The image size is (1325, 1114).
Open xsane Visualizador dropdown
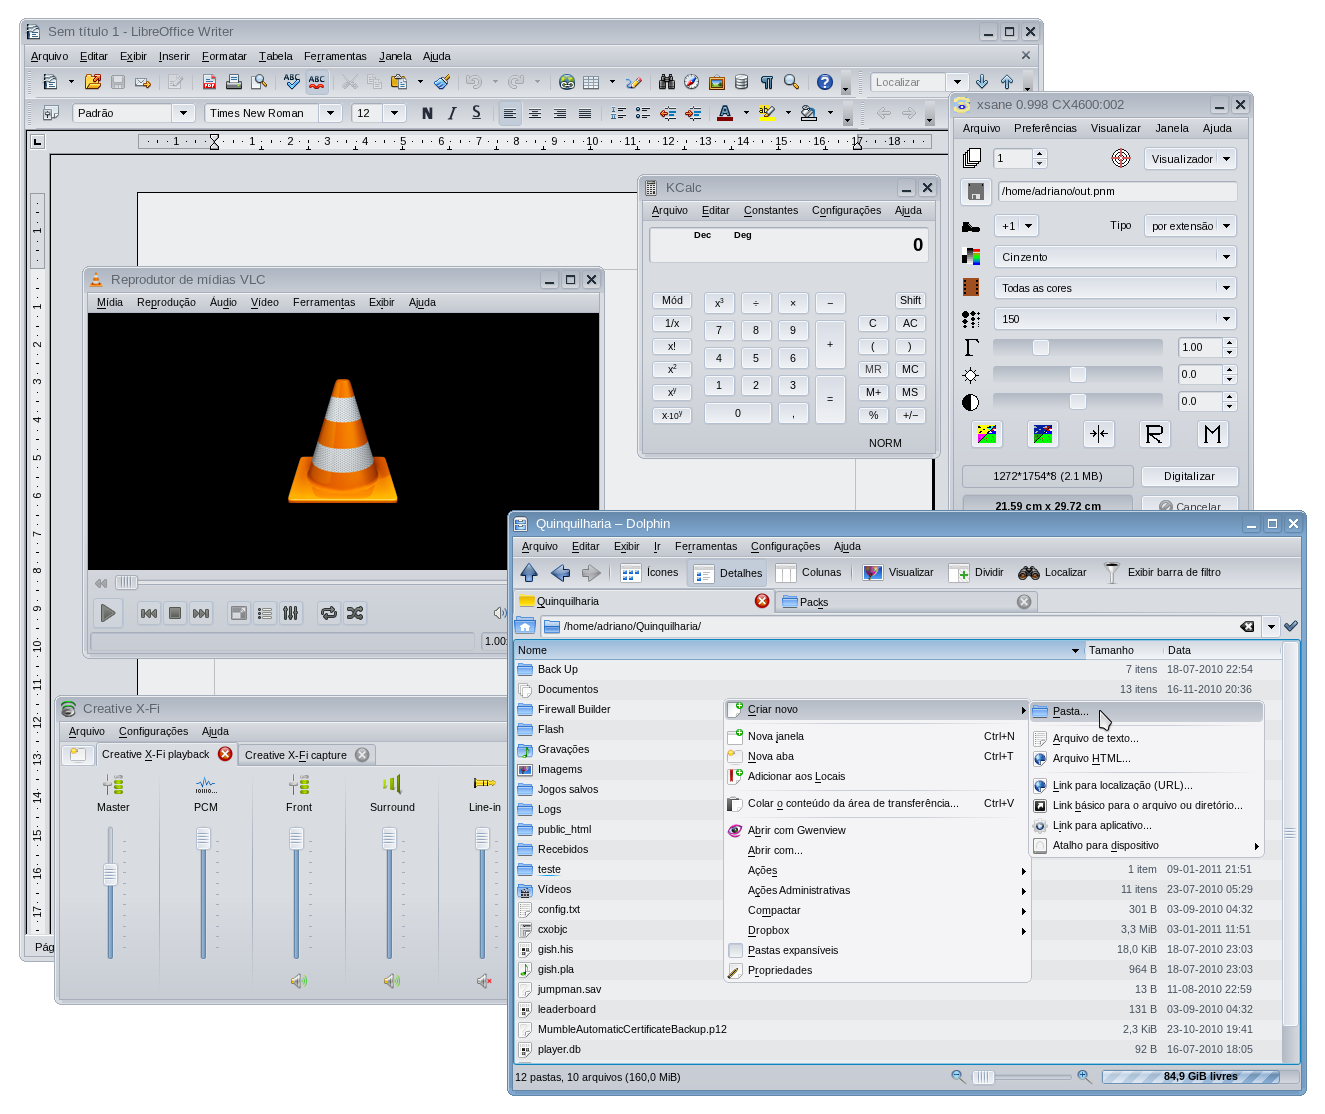[x=1190, y=158]
